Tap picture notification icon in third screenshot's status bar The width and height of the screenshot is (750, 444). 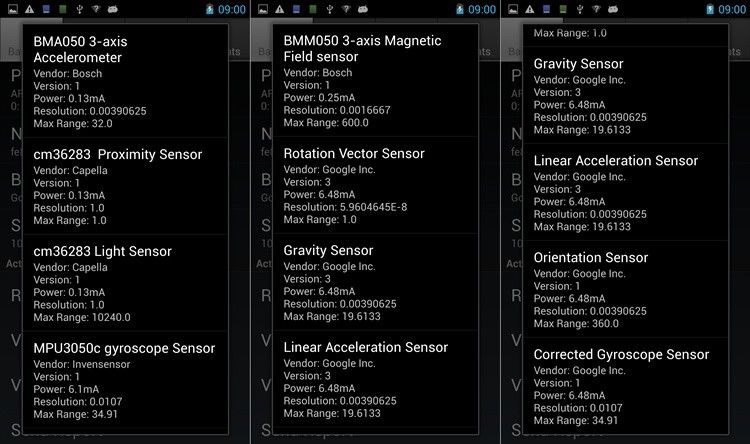click(x=513, y=9)
